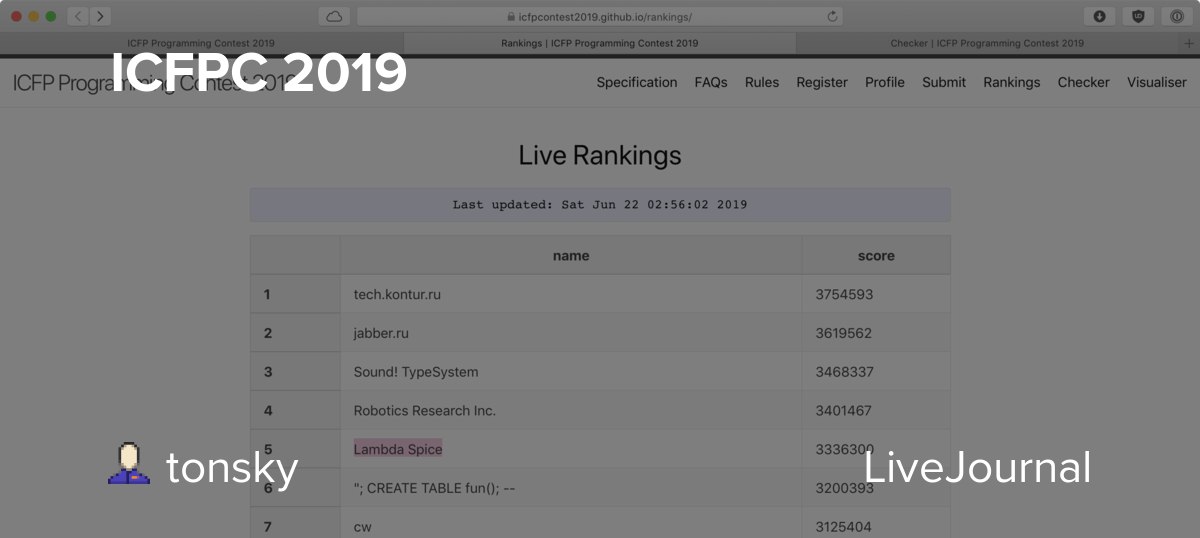Add a new tab with the plus button
Image resolution: width=1200 pixels, height=538 pixels.
click(x=1189, y=43)
